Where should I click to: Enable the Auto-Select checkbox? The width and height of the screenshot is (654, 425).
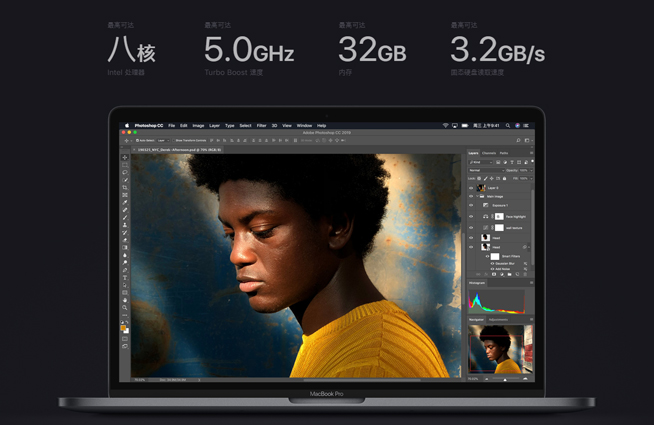click(x=136, y=141)
